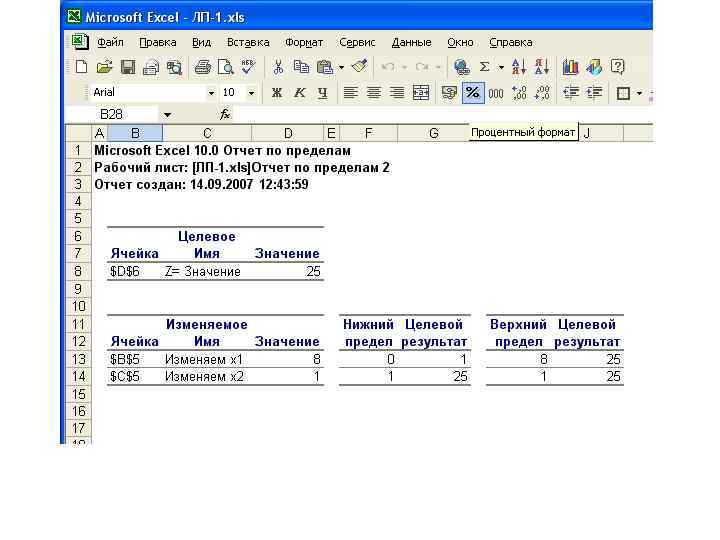Open the Окно menu
Screen dimensions: 720x540
(x=460, y=42)
